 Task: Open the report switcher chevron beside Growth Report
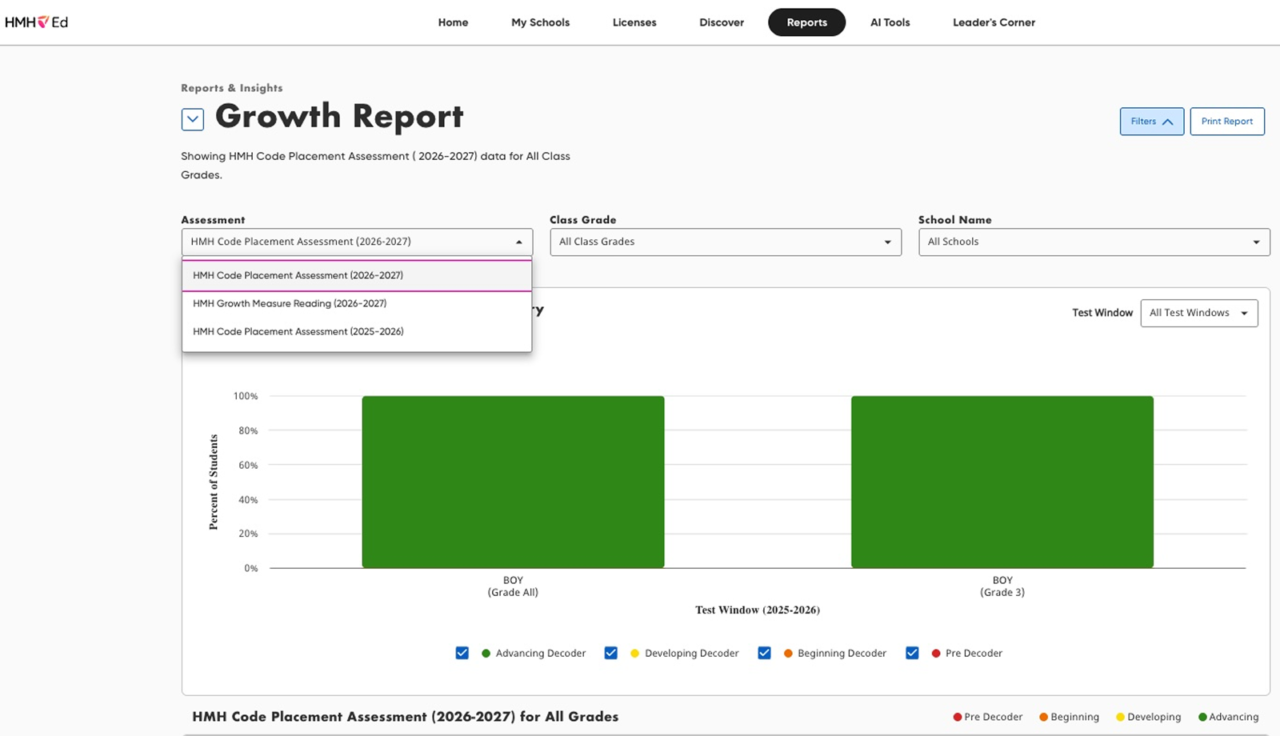pos(193,119)
